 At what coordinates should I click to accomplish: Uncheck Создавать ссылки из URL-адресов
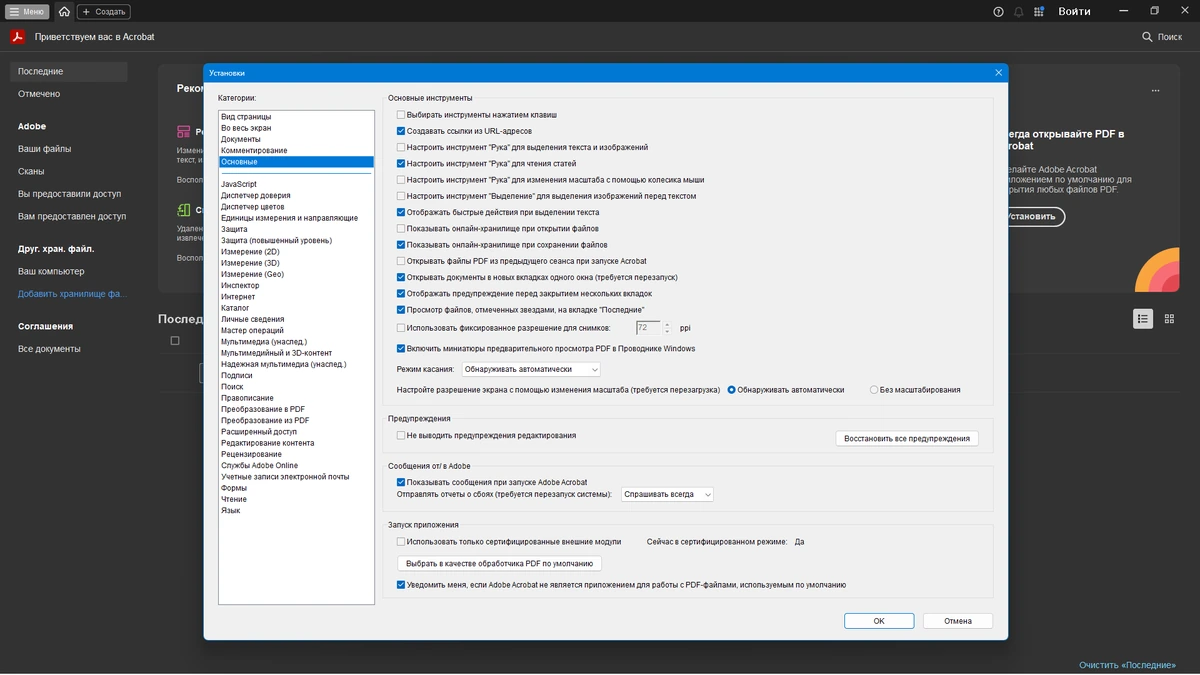[401, 131]
